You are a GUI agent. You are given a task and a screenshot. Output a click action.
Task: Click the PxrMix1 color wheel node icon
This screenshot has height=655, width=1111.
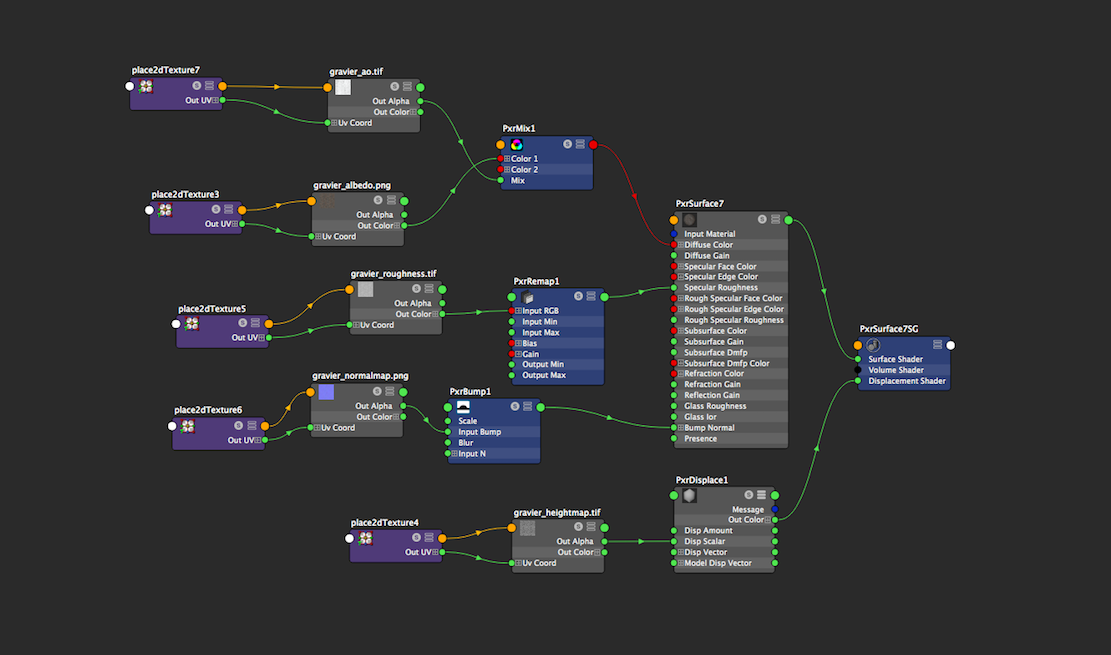click(x=517, y=145)
